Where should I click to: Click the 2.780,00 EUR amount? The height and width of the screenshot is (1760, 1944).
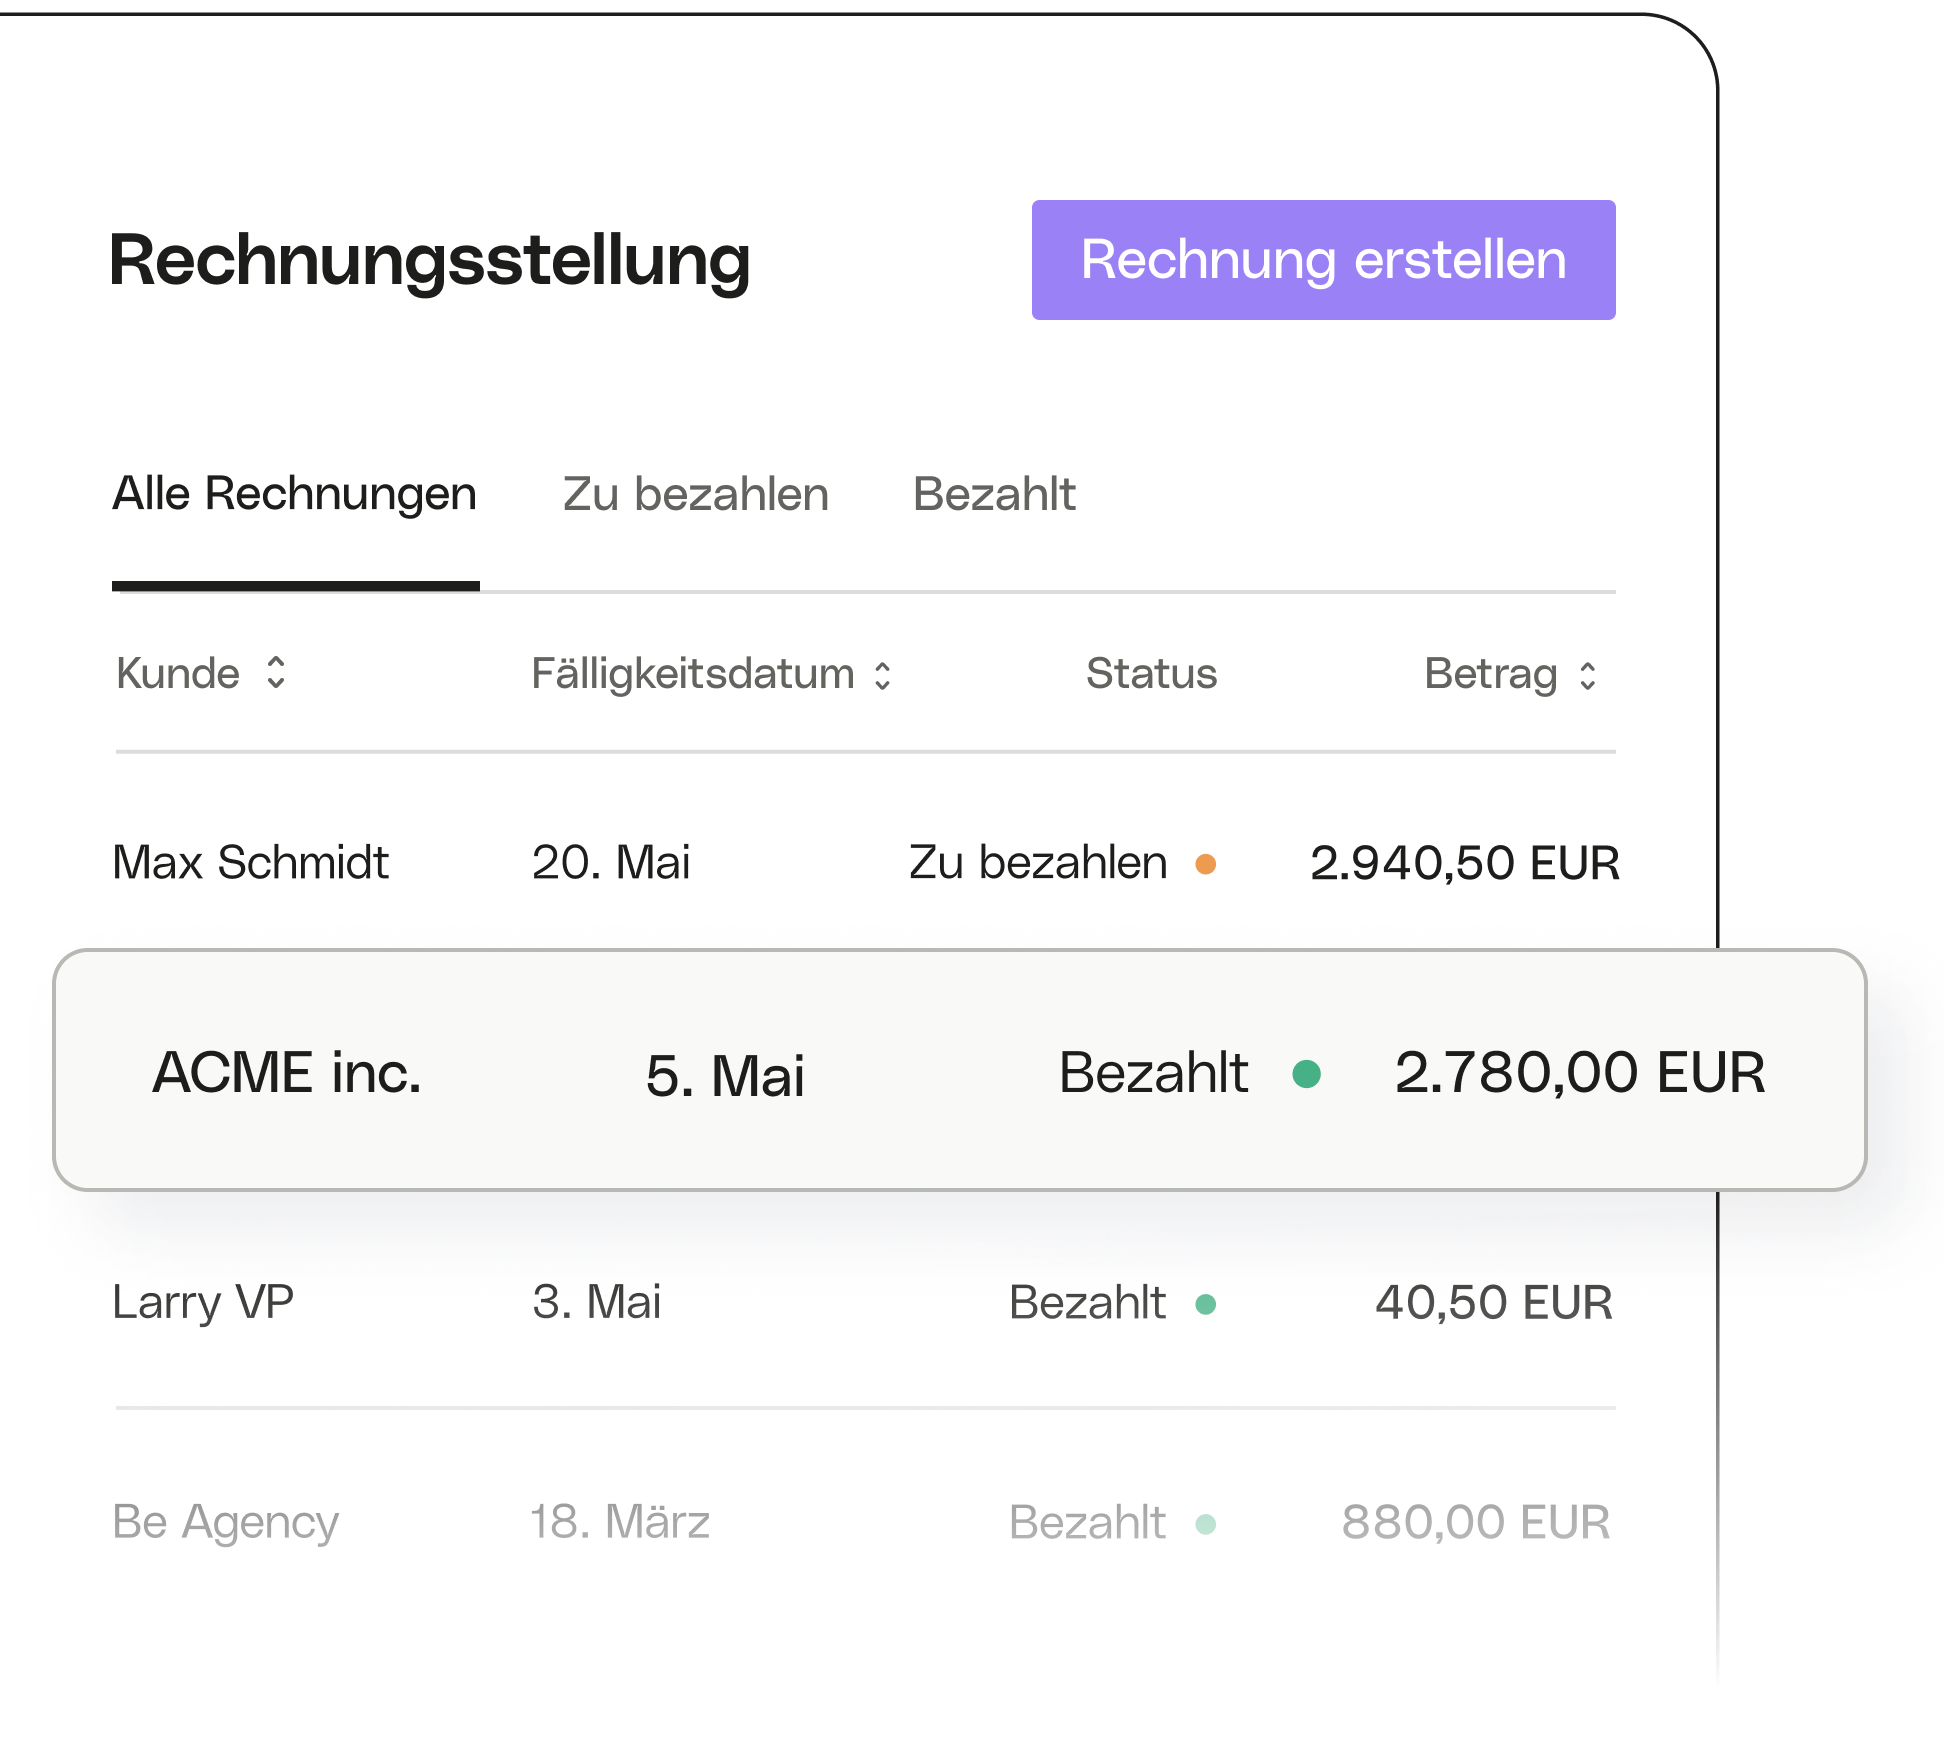(x=1580, y=1073)
